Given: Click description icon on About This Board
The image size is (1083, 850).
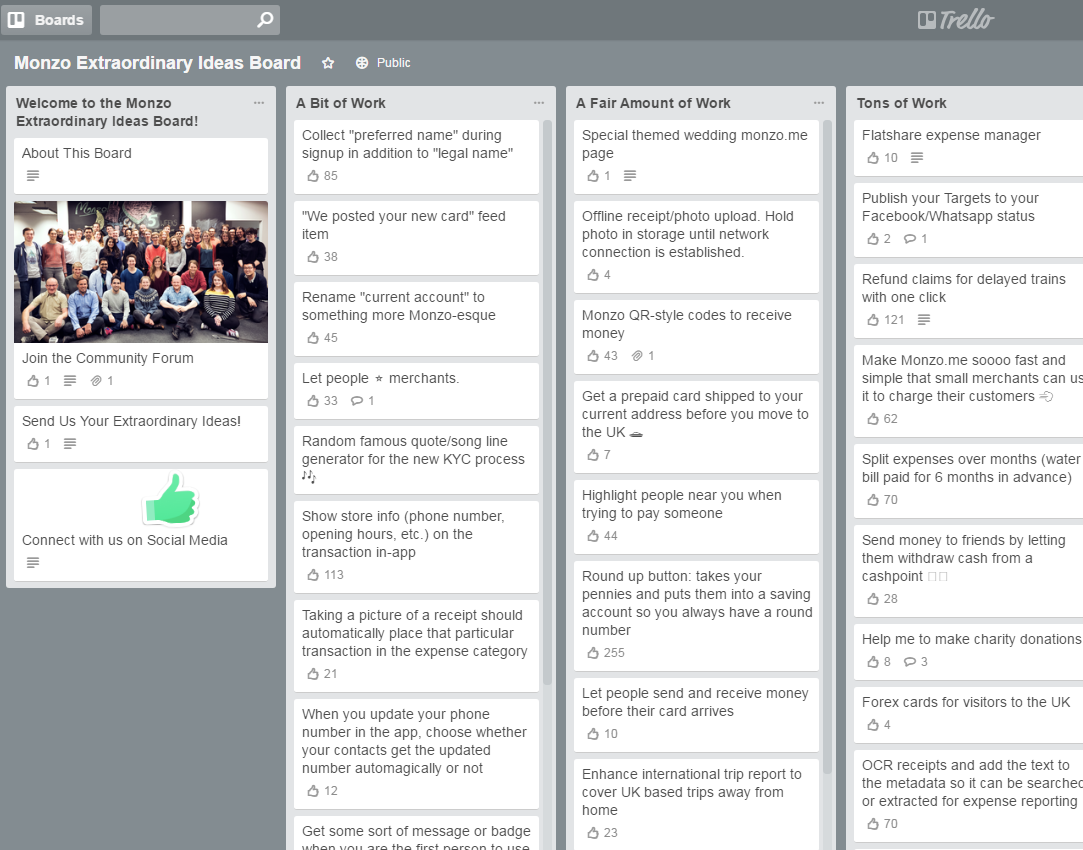Looking at the screenshot, I should point(32,176).
